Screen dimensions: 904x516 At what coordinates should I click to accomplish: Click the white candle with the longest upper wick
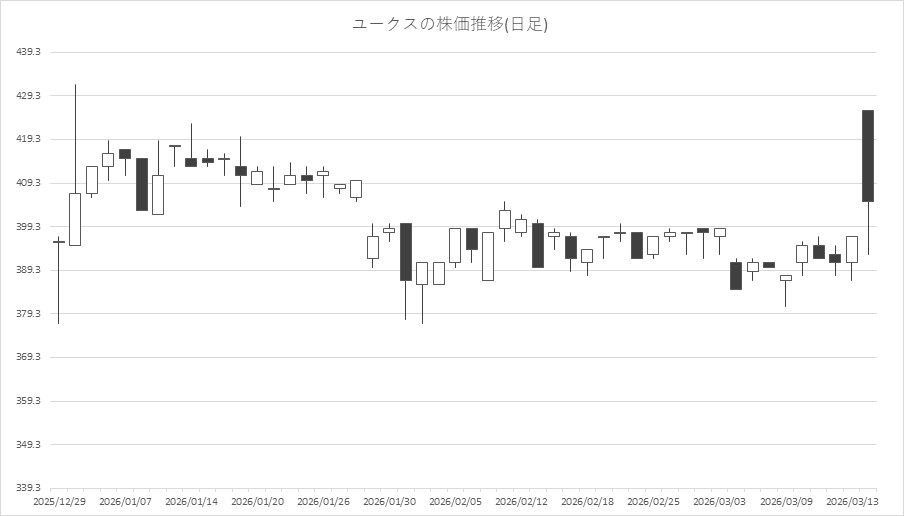pos(75,219)
